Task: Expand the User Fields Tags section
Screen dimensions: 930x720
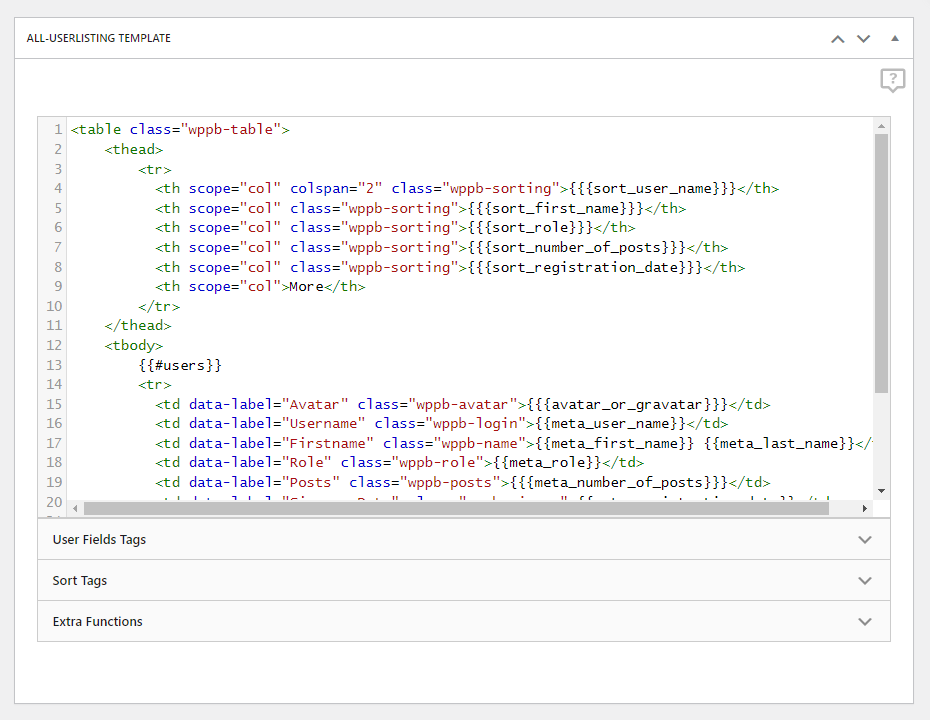Action: click(x=464, y=540)
